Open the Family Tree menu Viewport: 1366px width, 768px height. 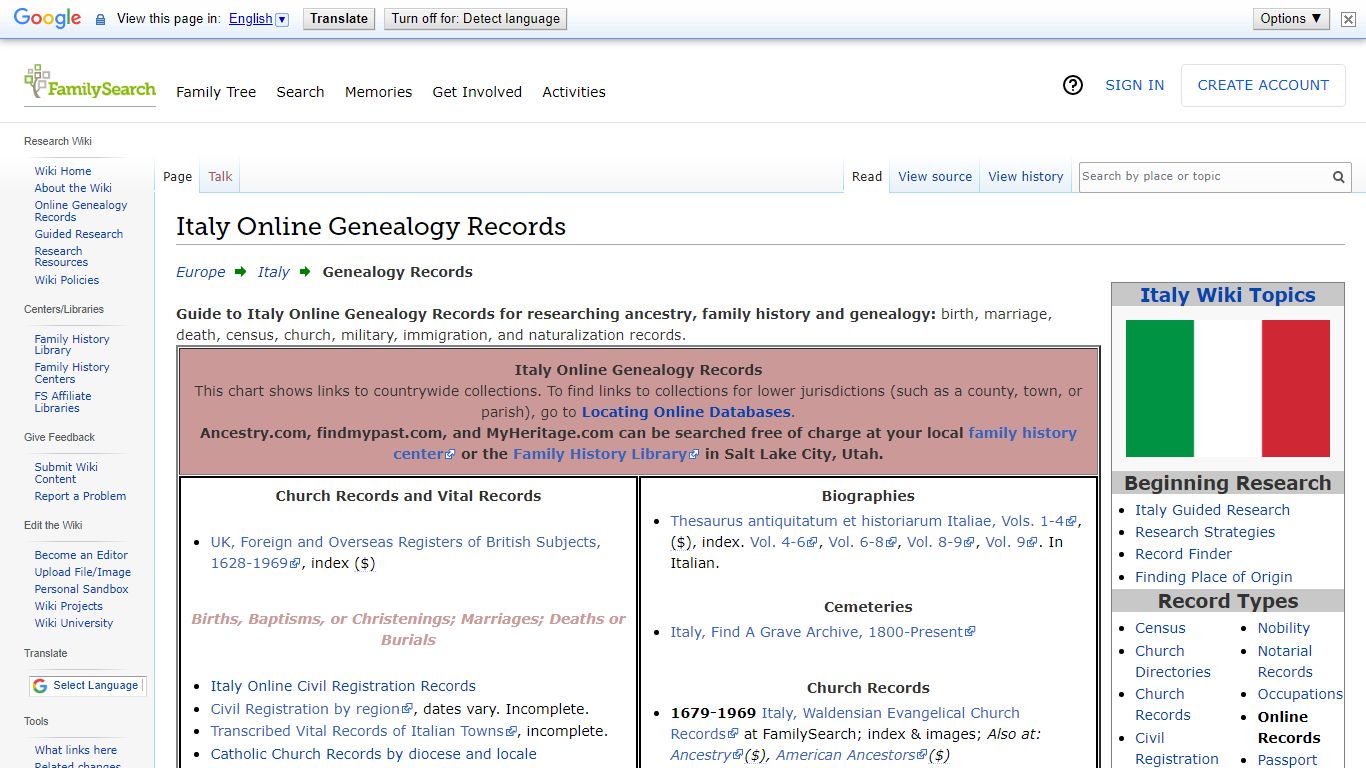(216, 92)
